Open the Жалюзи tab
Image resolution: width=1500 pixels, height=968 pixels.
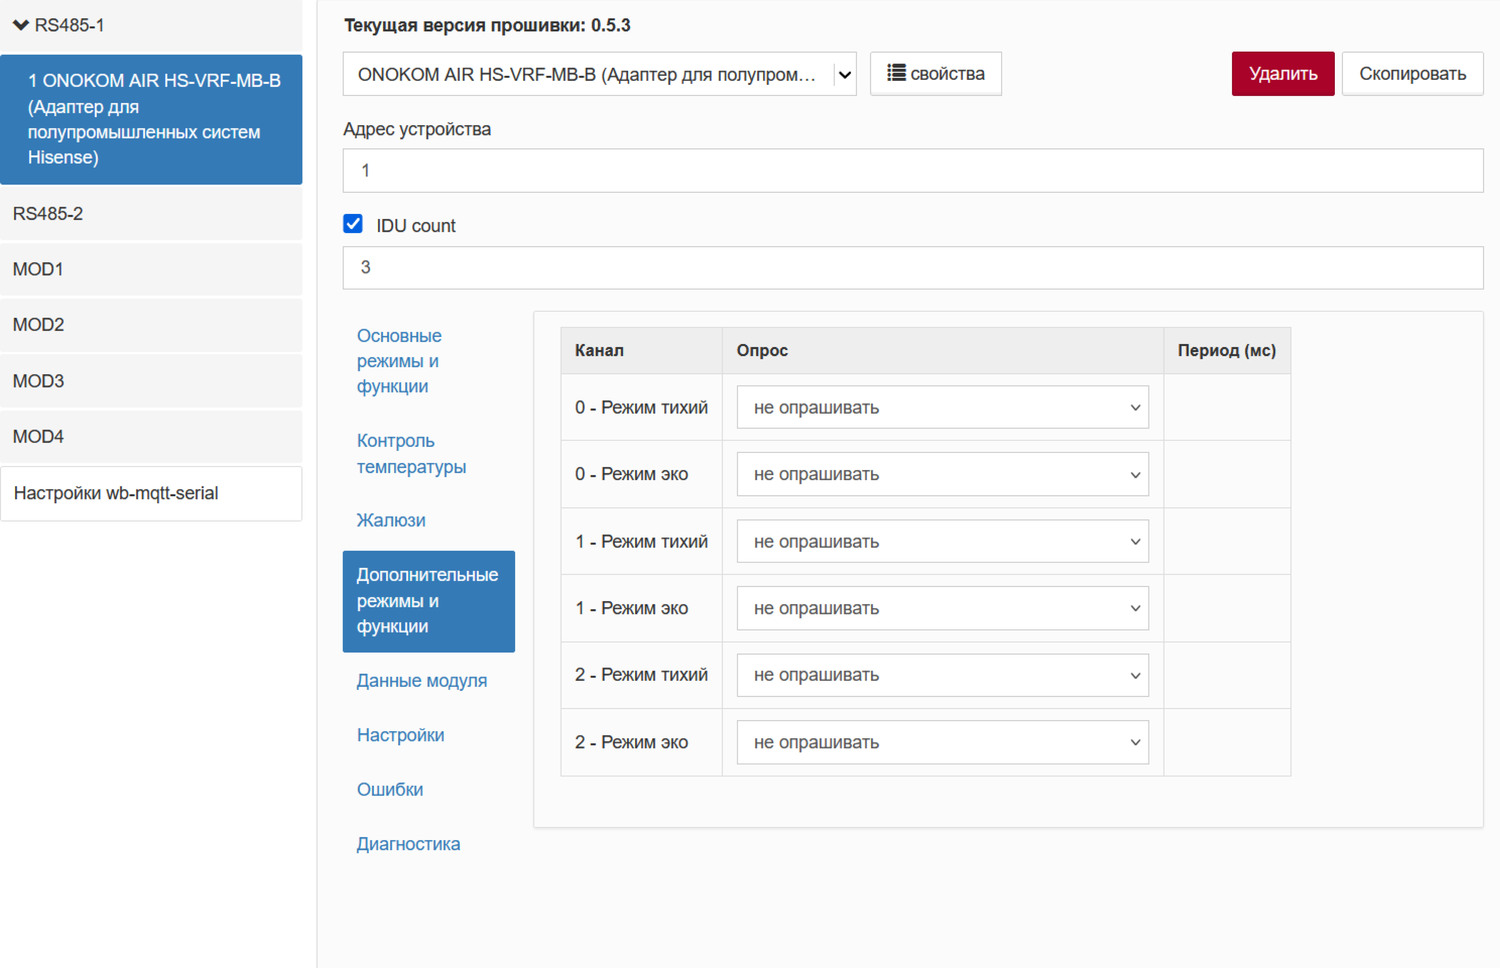(x=391, y=520)
